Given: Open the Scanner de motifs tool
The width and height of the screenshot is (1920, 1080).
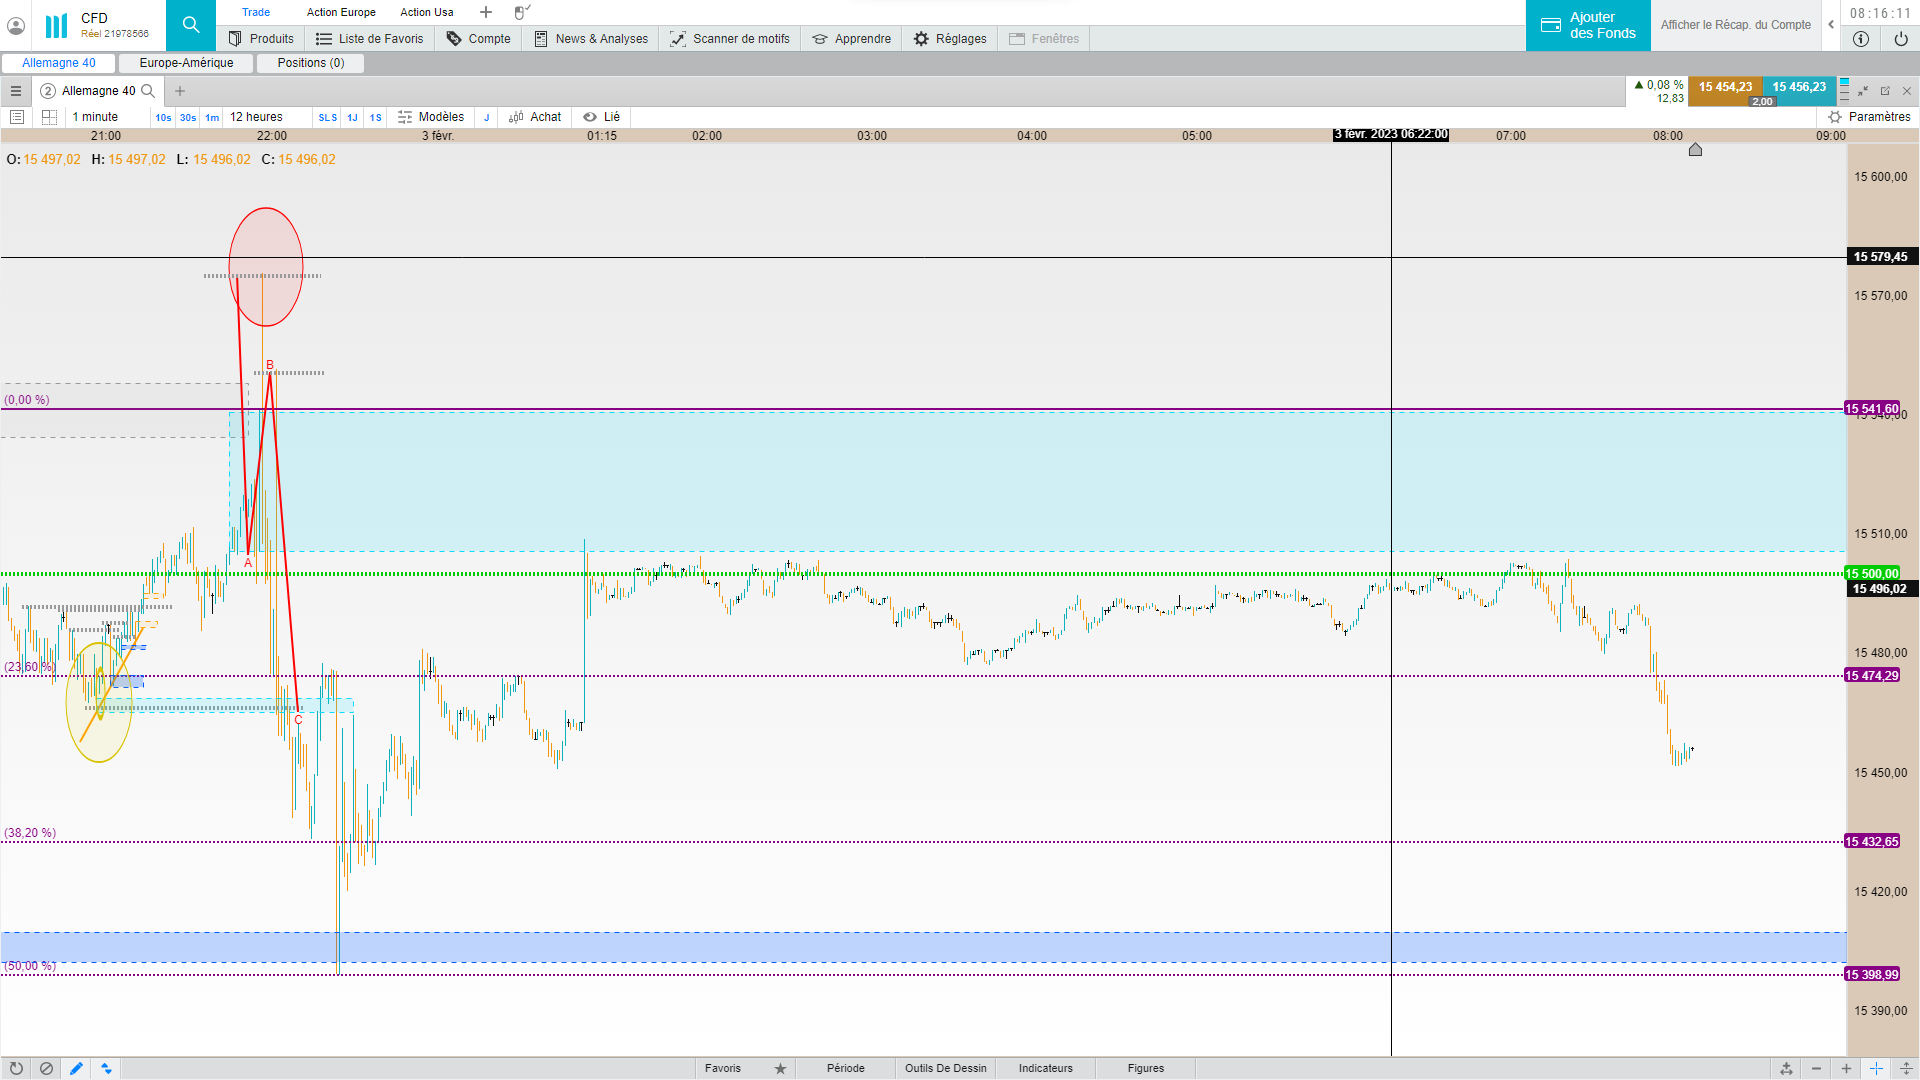Looking at the screenshot, I should [x=730, y=39].
